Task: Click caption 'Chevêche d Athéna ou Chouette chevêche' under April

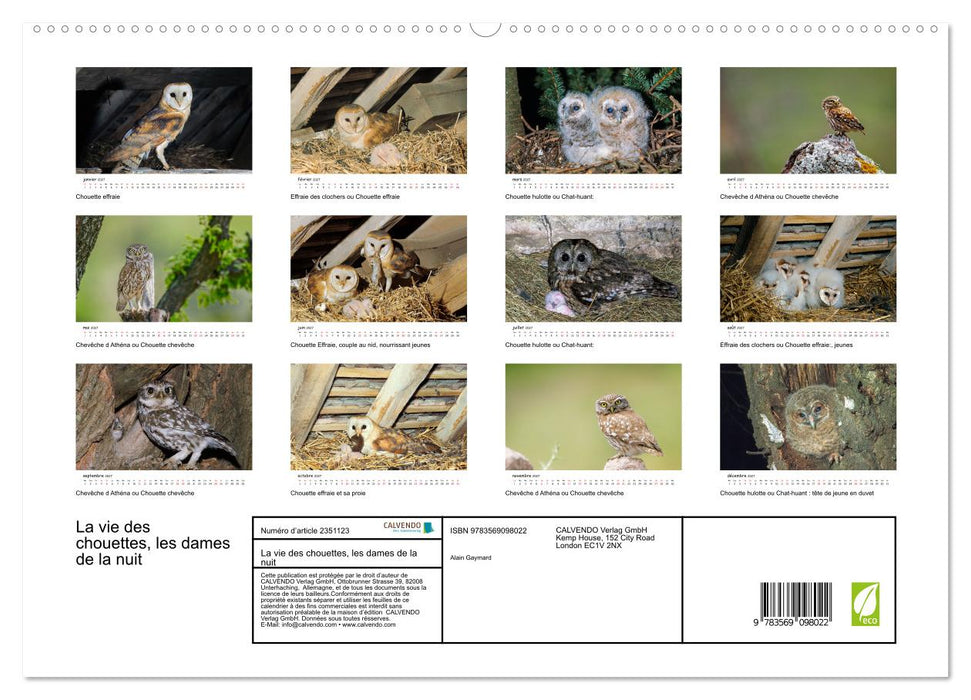Action: point(779,196)
